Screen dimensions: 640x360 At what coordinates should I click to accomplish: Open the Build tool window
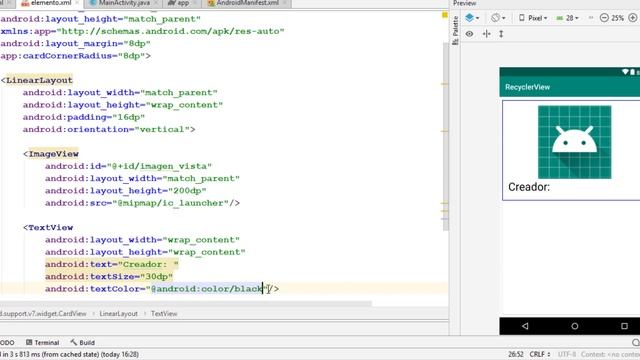(x=82, y=342)
